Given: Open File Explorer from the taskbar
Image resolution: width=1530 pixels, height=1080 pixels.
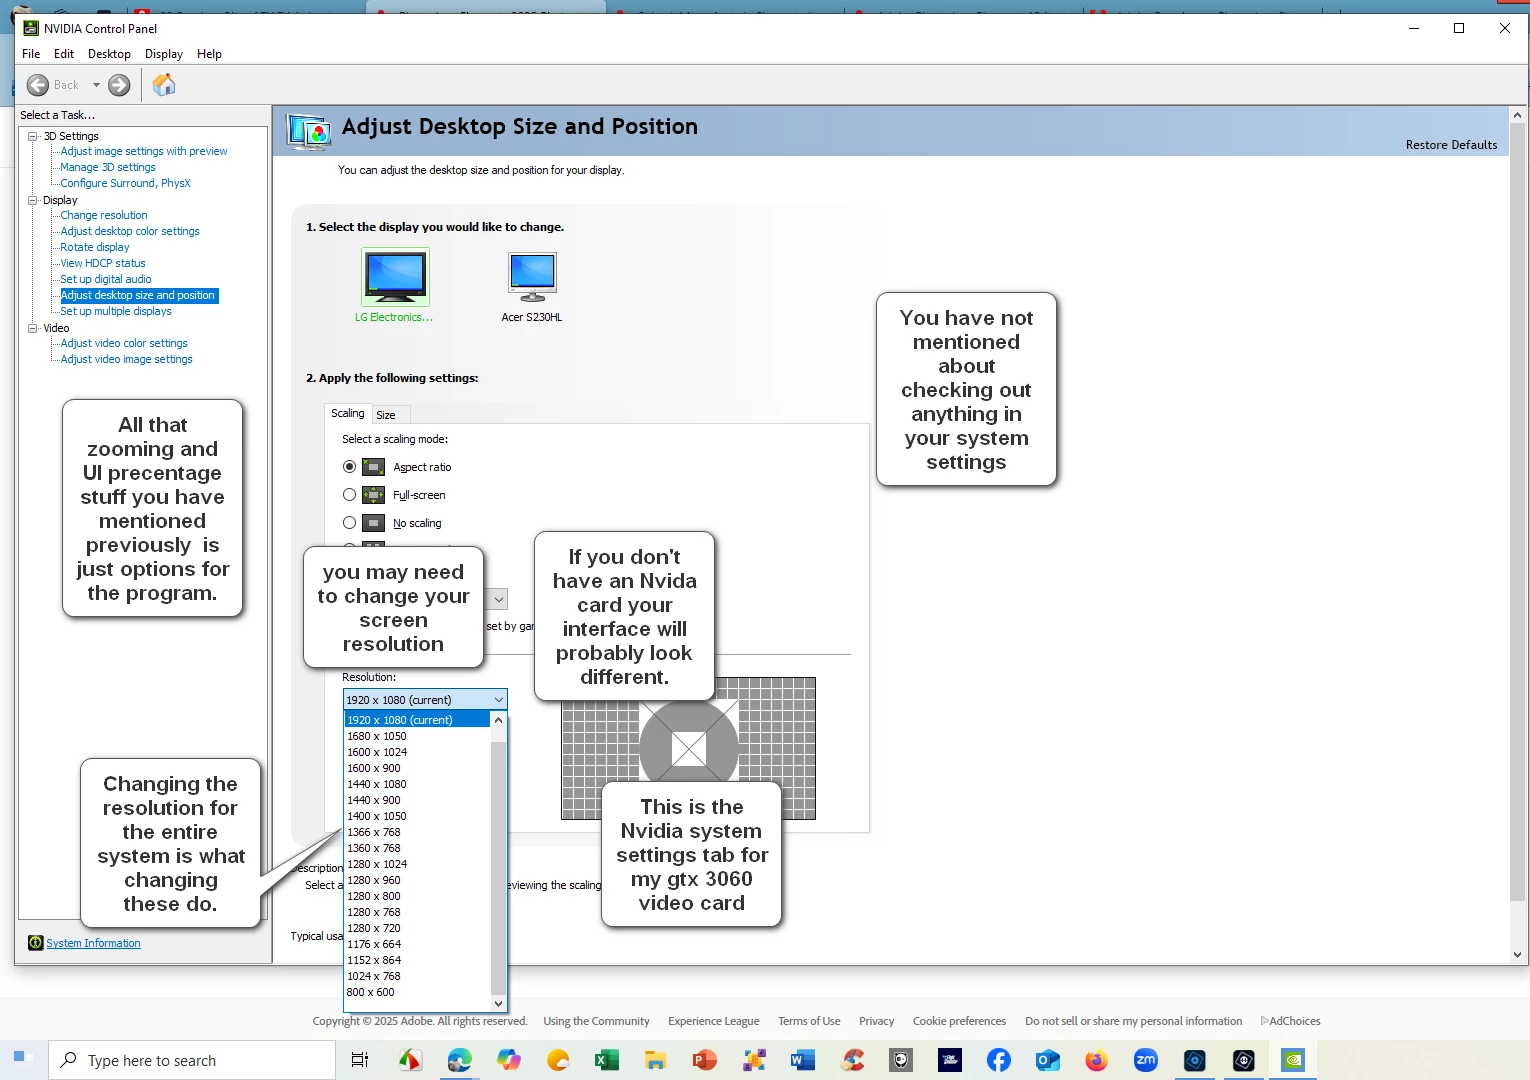Looking at the screenshot, I should pos(655,1060).
